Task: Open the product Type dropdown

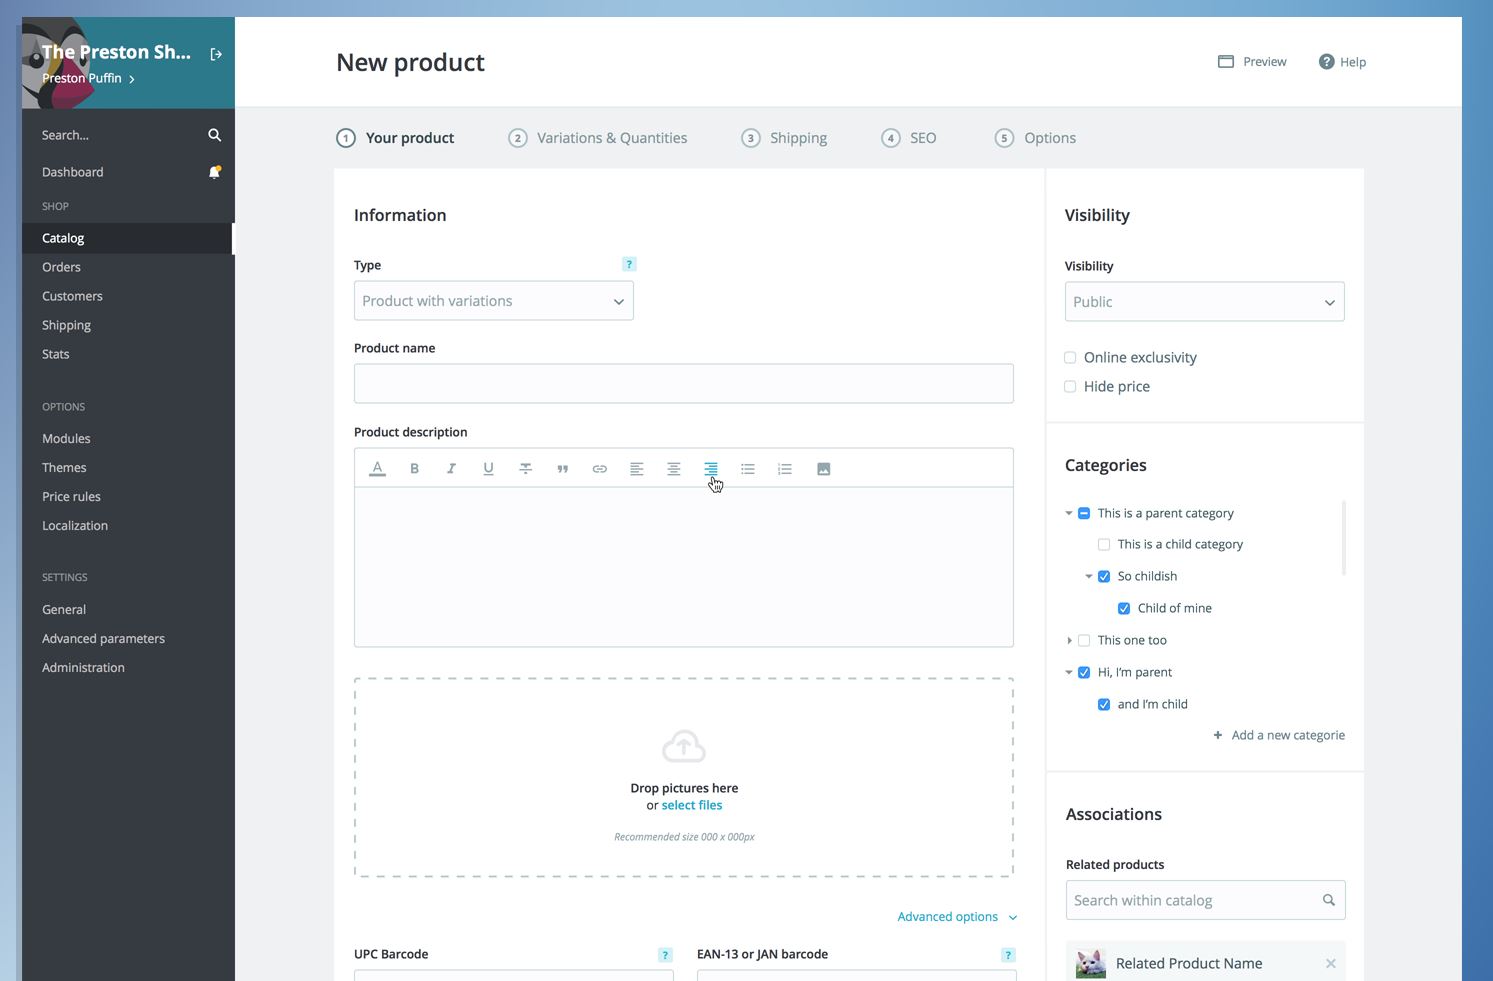Action: [493, 301]
